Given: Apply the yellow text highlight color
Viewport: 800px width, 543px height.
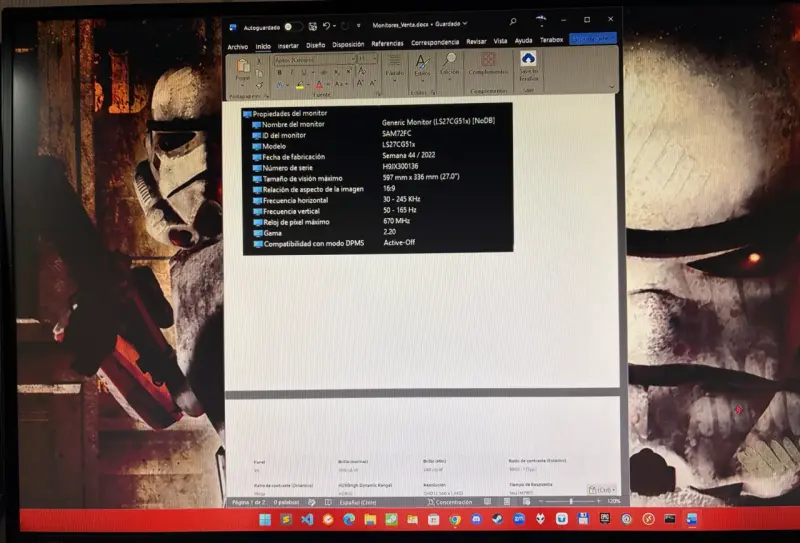Looking at the screenshot, I should [x=300, y=85].
